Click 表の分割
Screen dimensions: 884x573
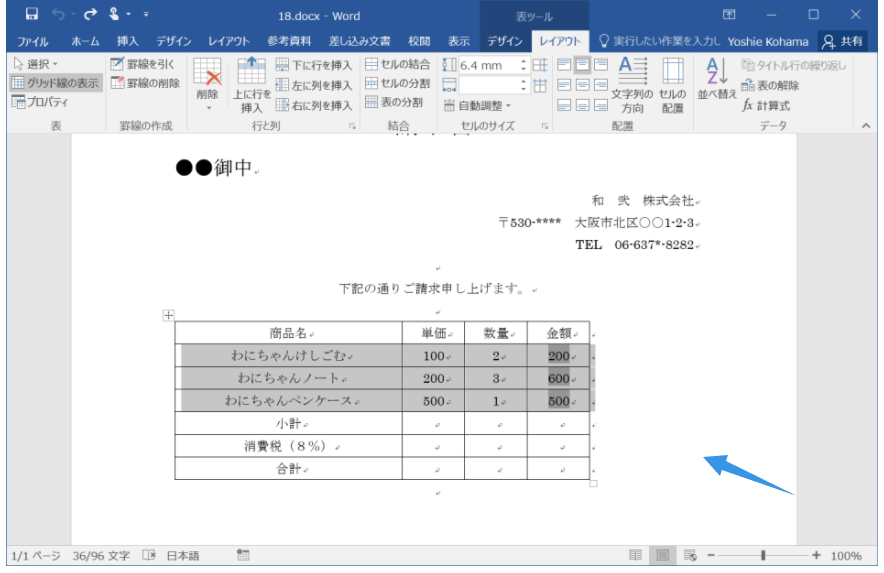pos(394,102)
